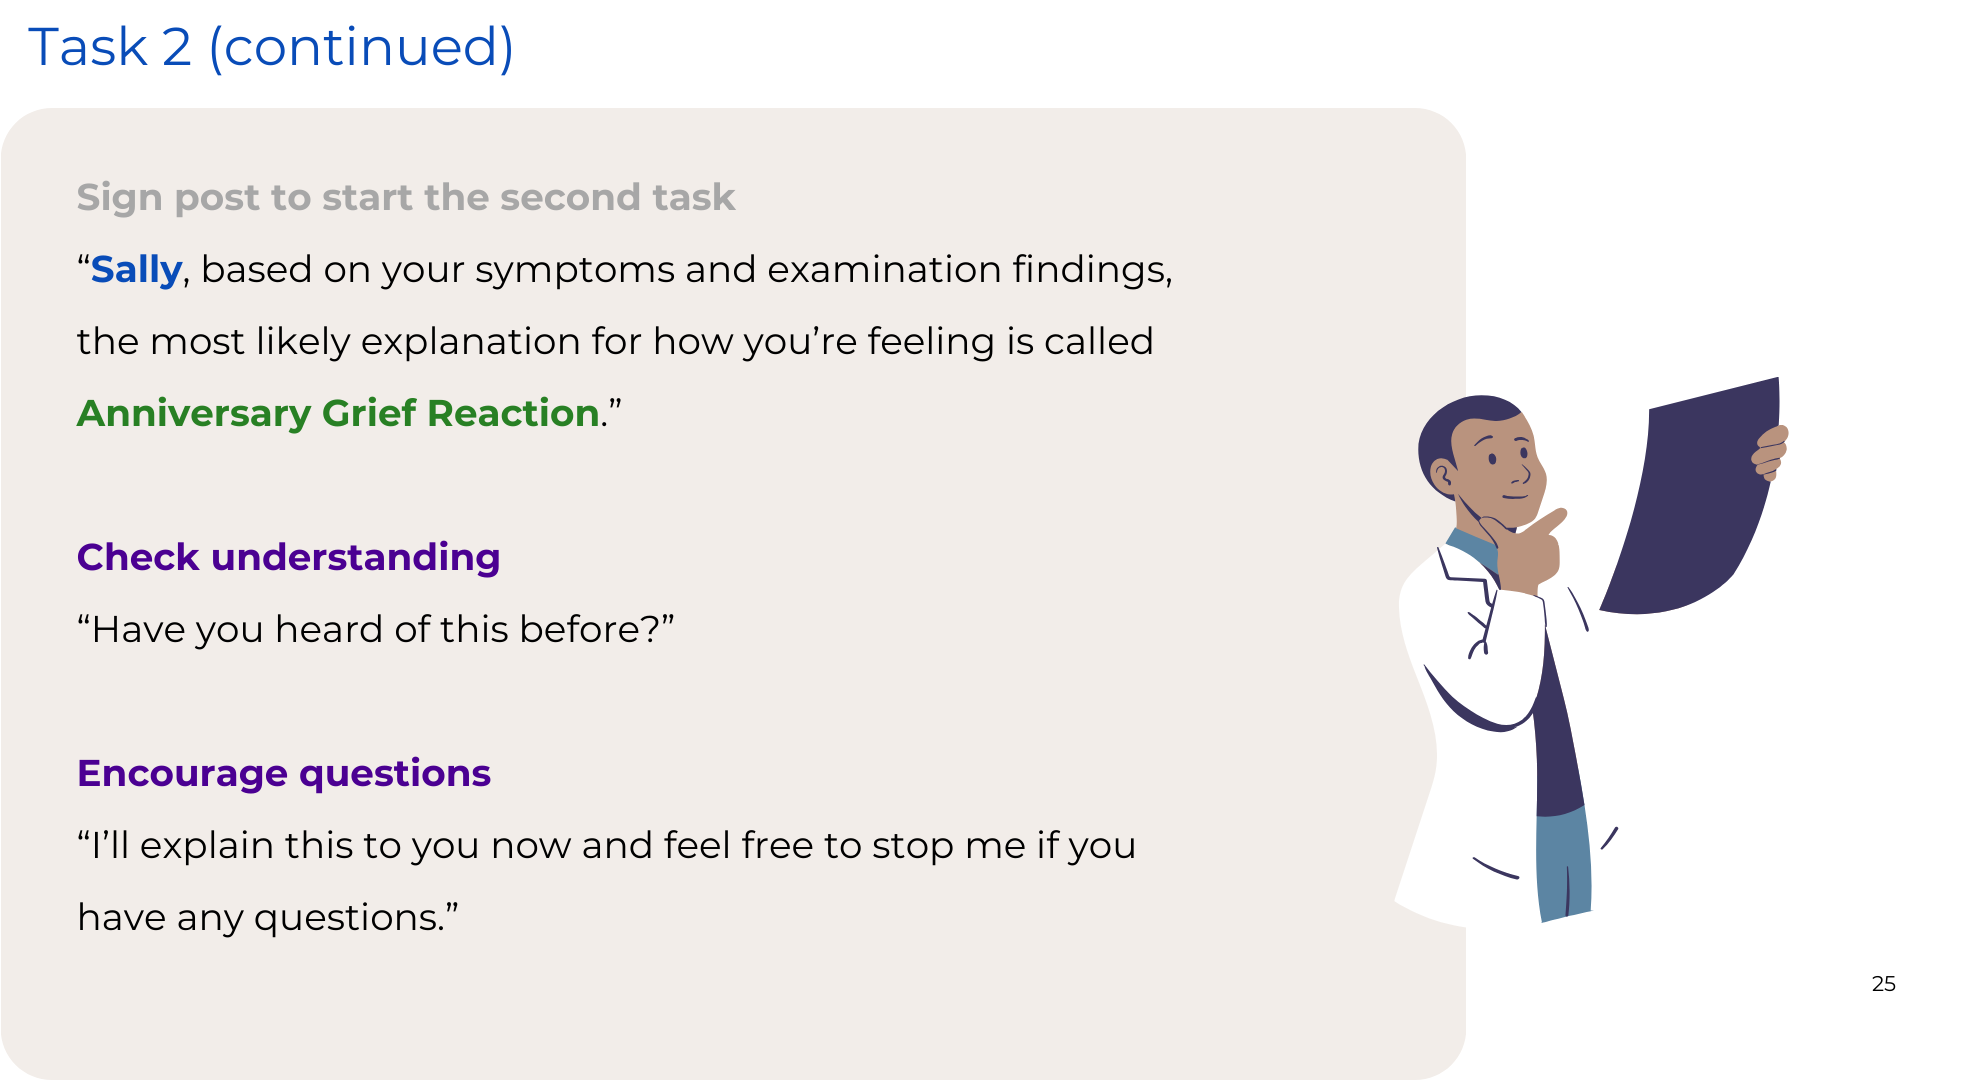Click the "I'll explain this to you now" line
Image resolution: width=1980 pixels, height=1080 pixels.
(606, 845)
